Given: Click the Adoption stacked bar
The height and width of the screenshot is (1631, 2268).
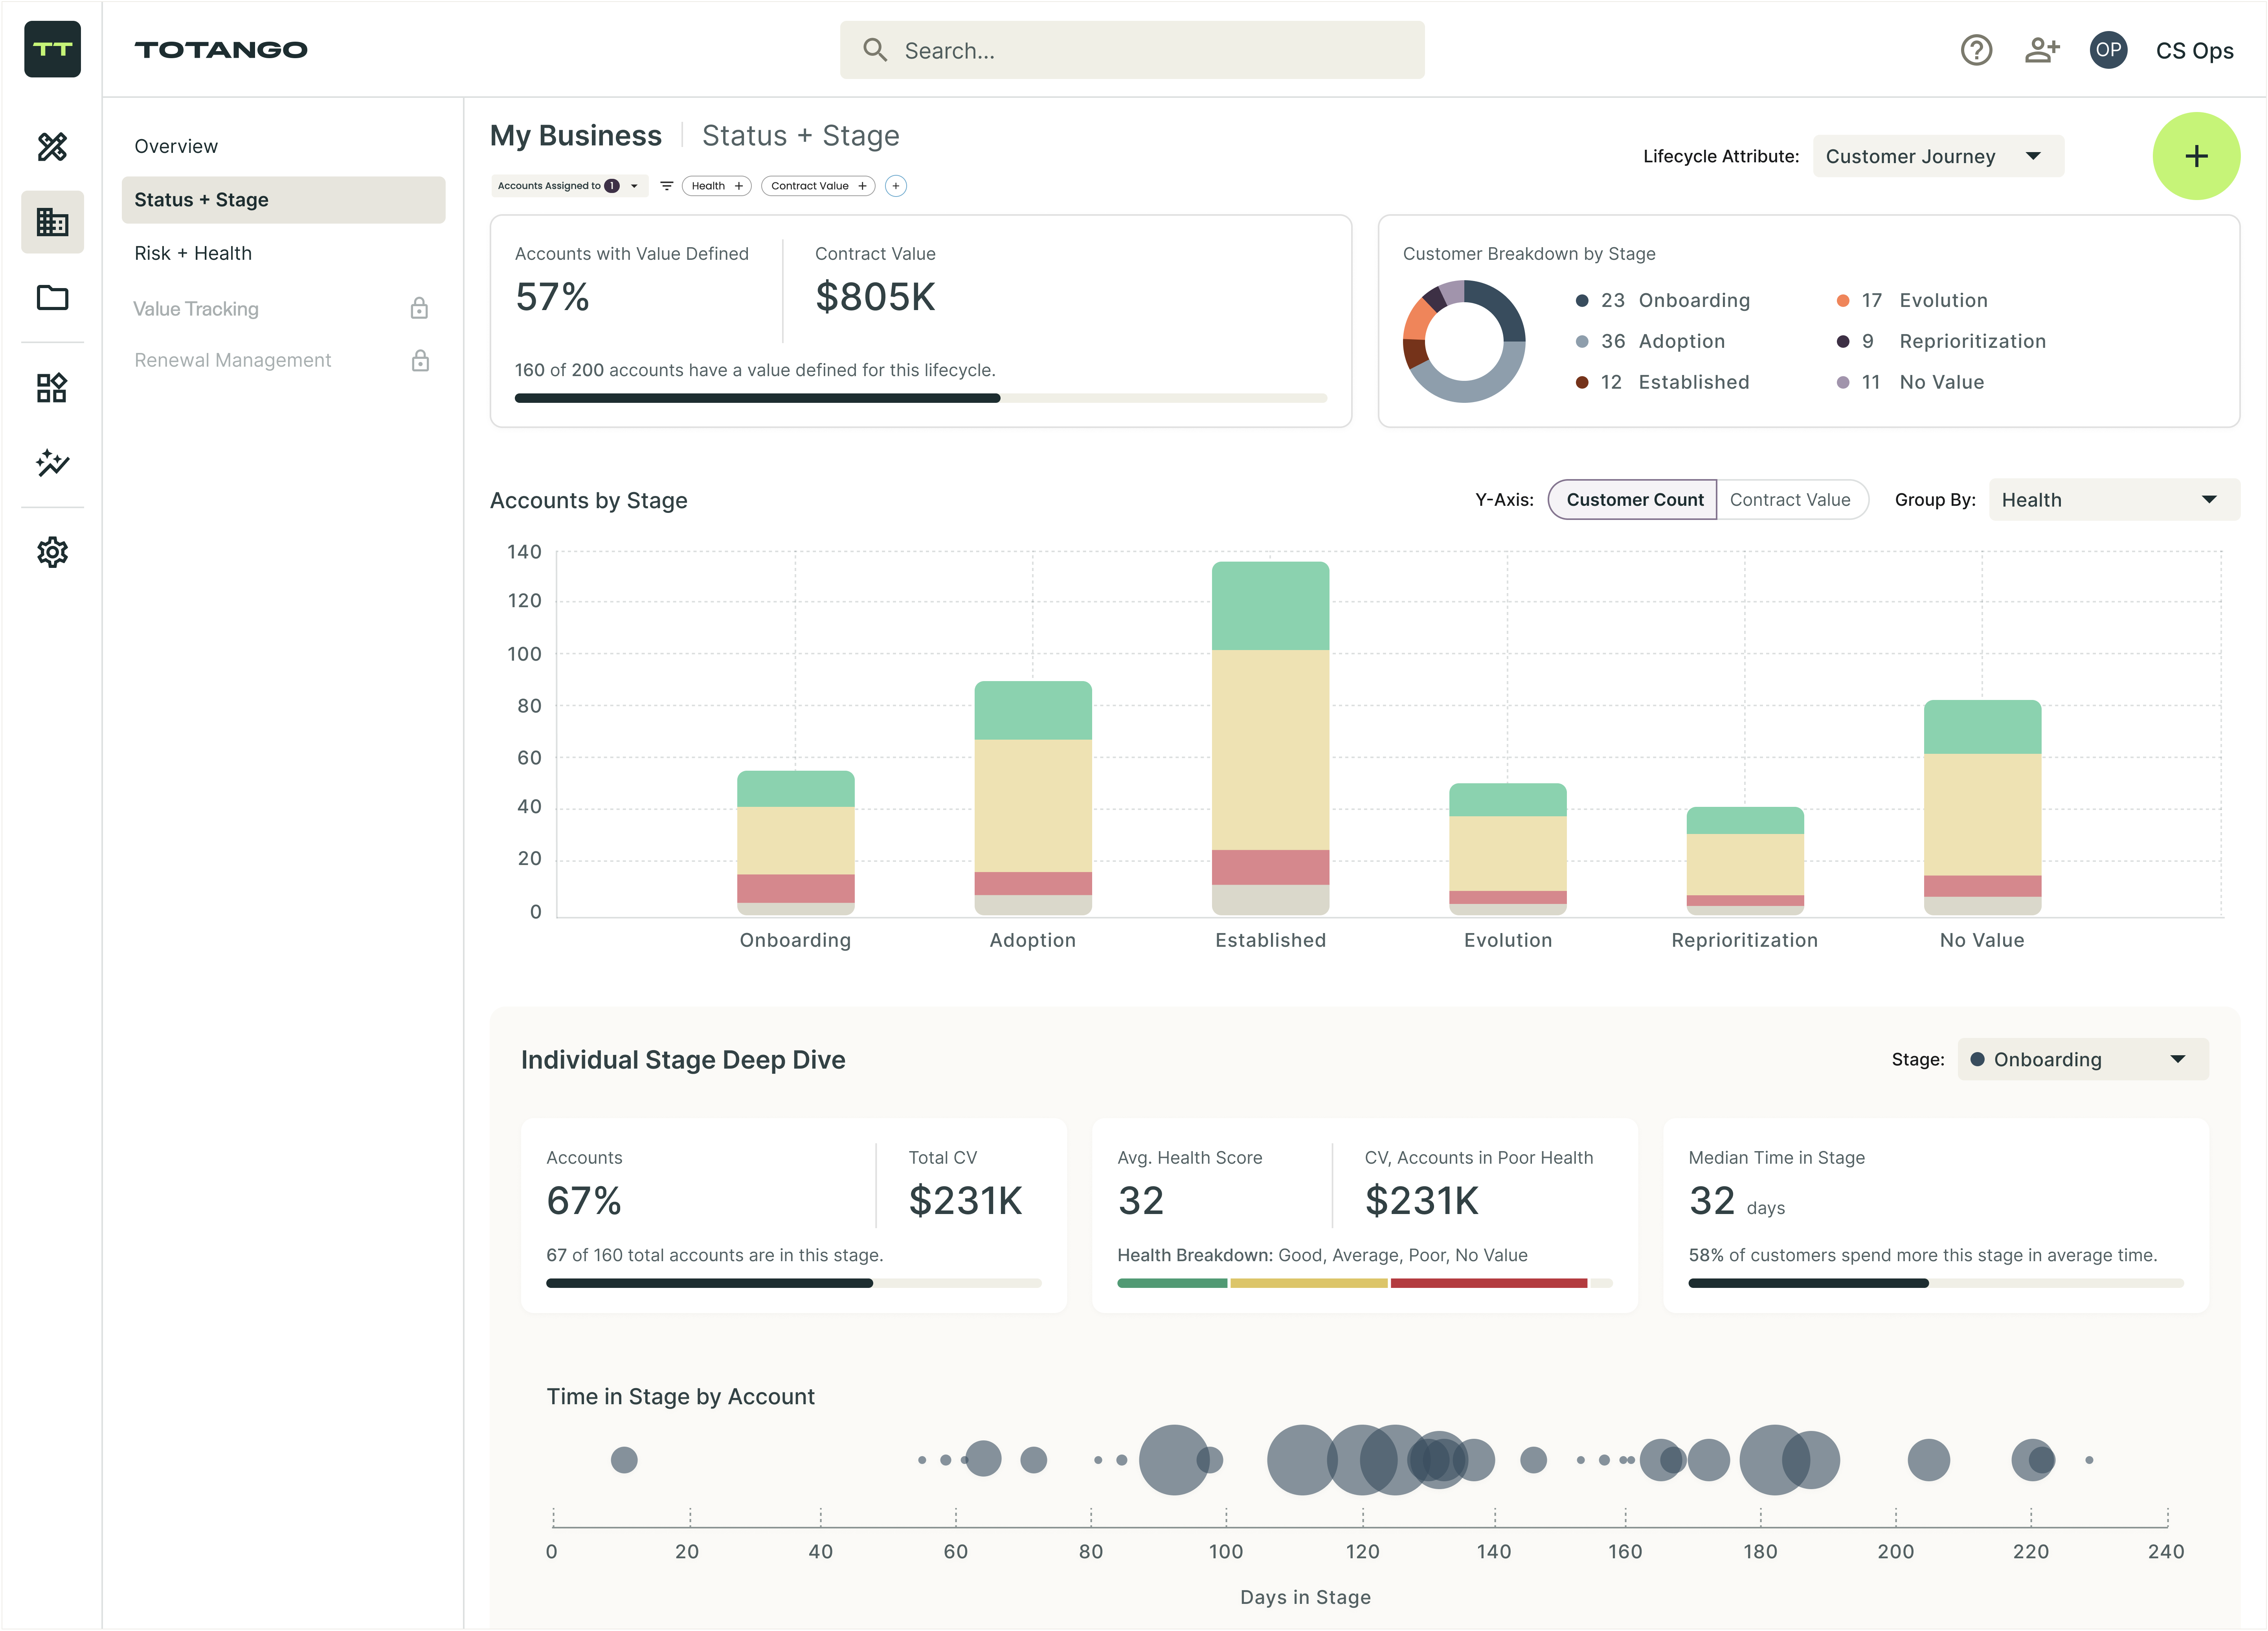Looking at the screenshot, I should click(1033, 798).
